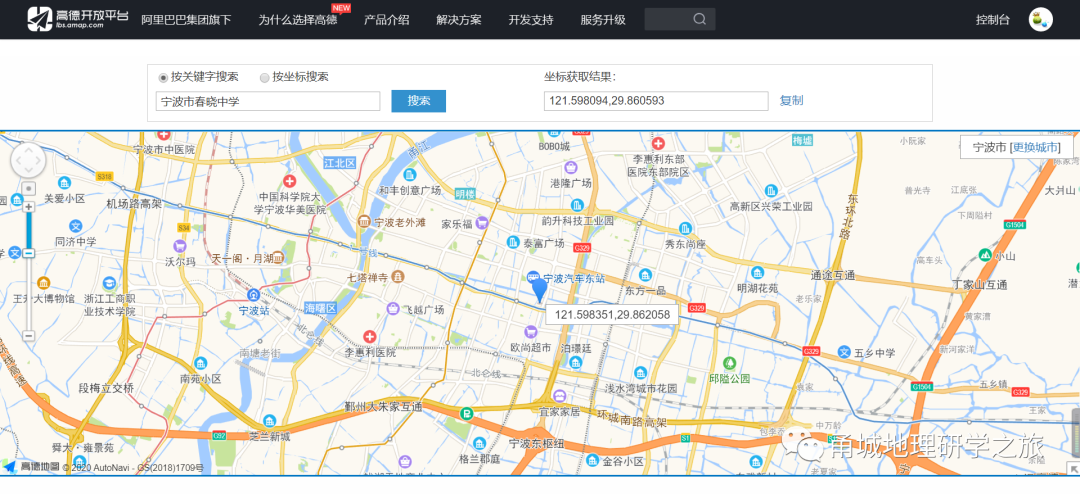
Task: Click the zoom slider handle
Action: point(29,253)
